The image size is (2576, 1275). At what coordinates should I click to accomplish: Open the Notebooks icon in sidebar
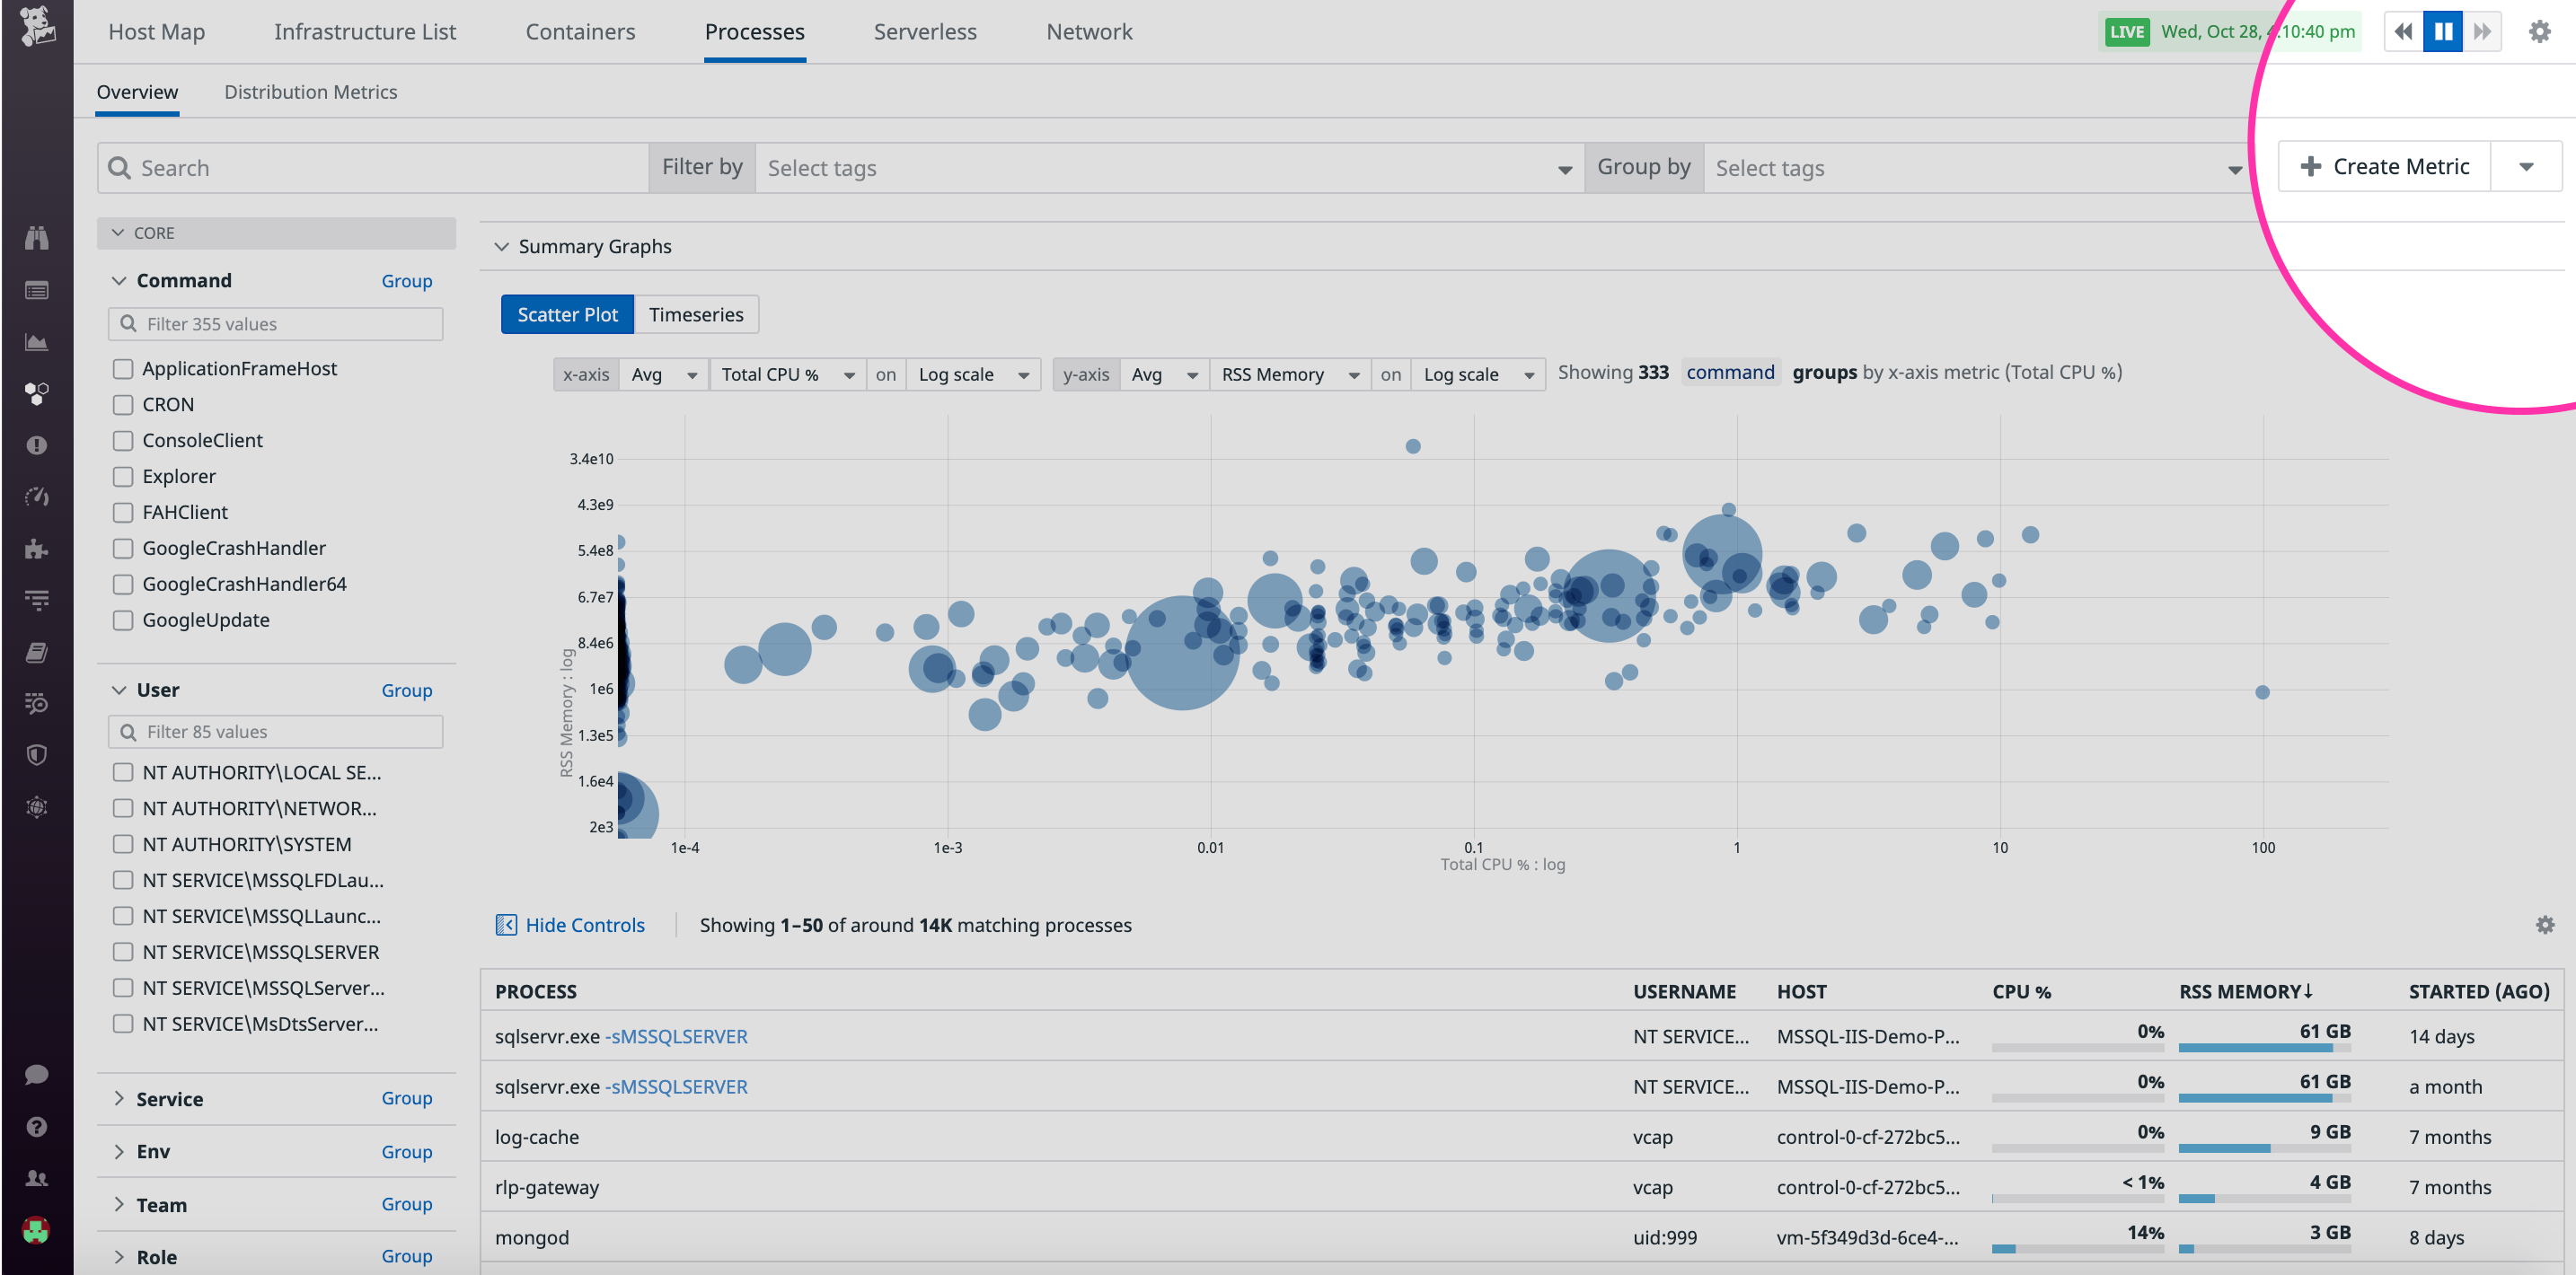point(36,651)
